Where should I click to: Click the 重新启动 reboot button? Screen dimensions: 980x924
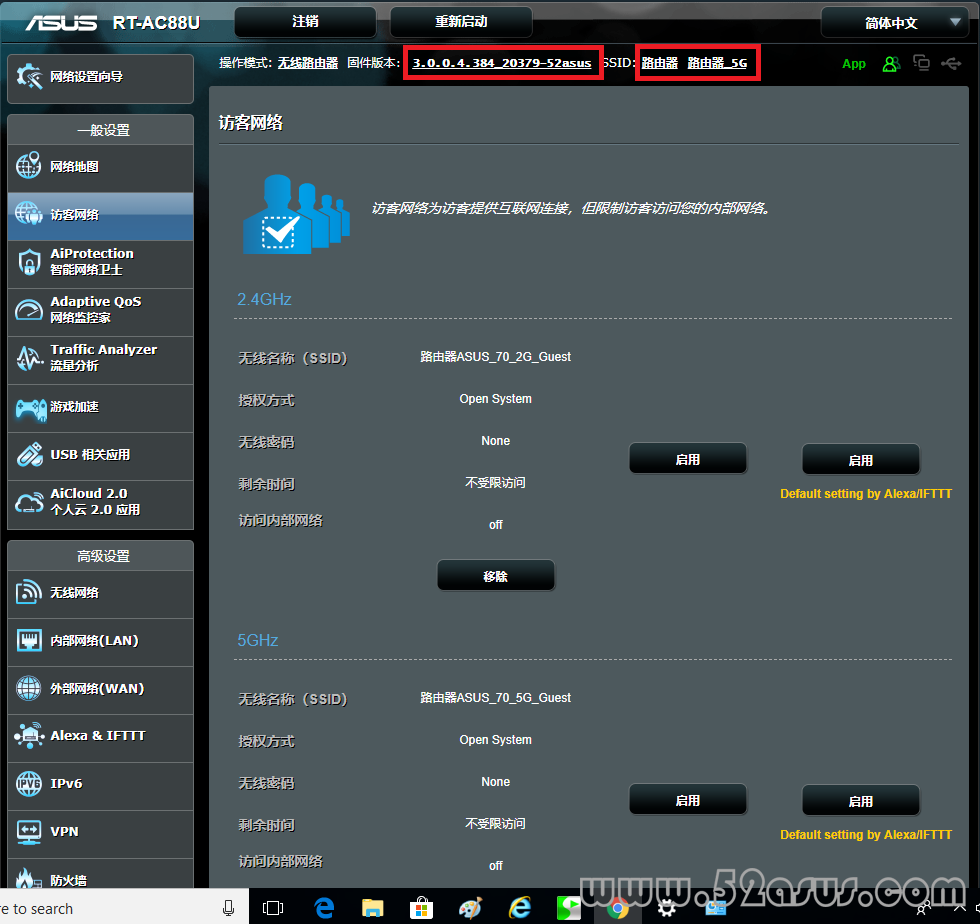pos(461,22)
